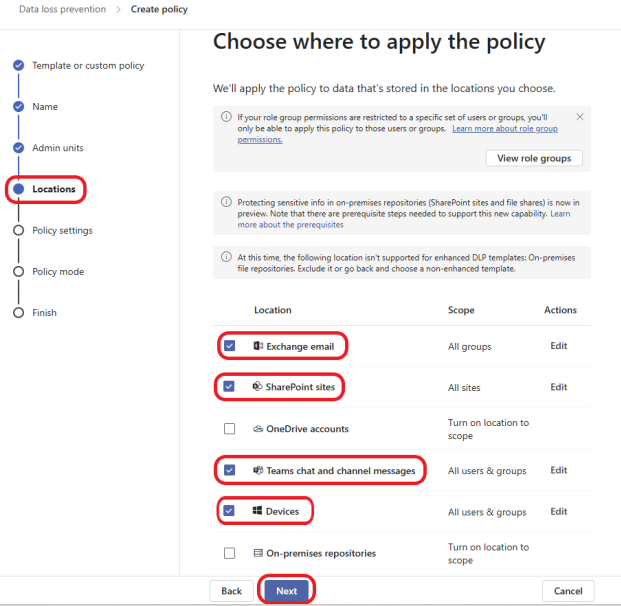
Task: Click the info icon beside role group notice
Action: 226,117
